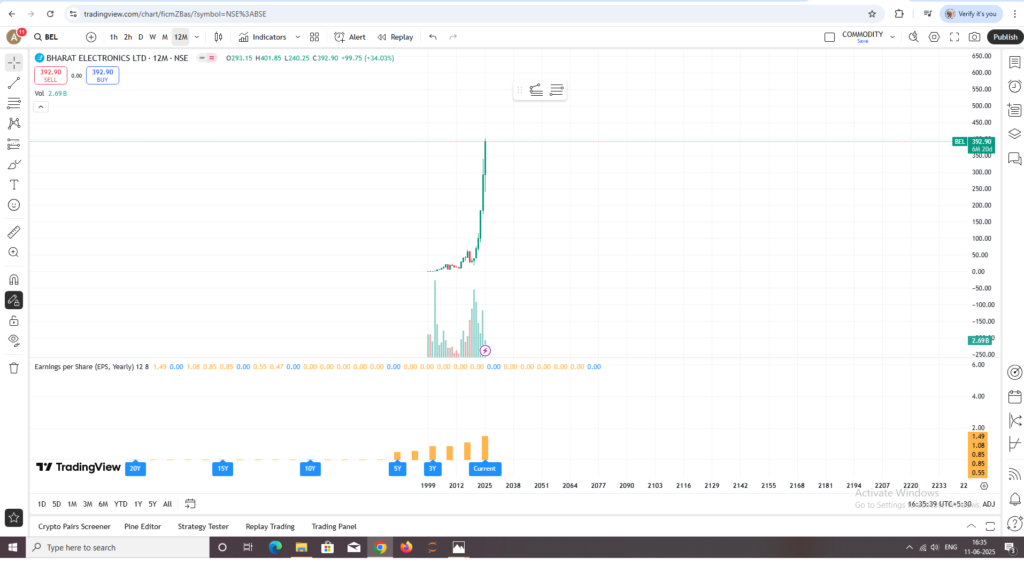This screenshot has height=574, width=1024.
Task: Open the Trading Panel tab
Action: (x=334, y=526)
